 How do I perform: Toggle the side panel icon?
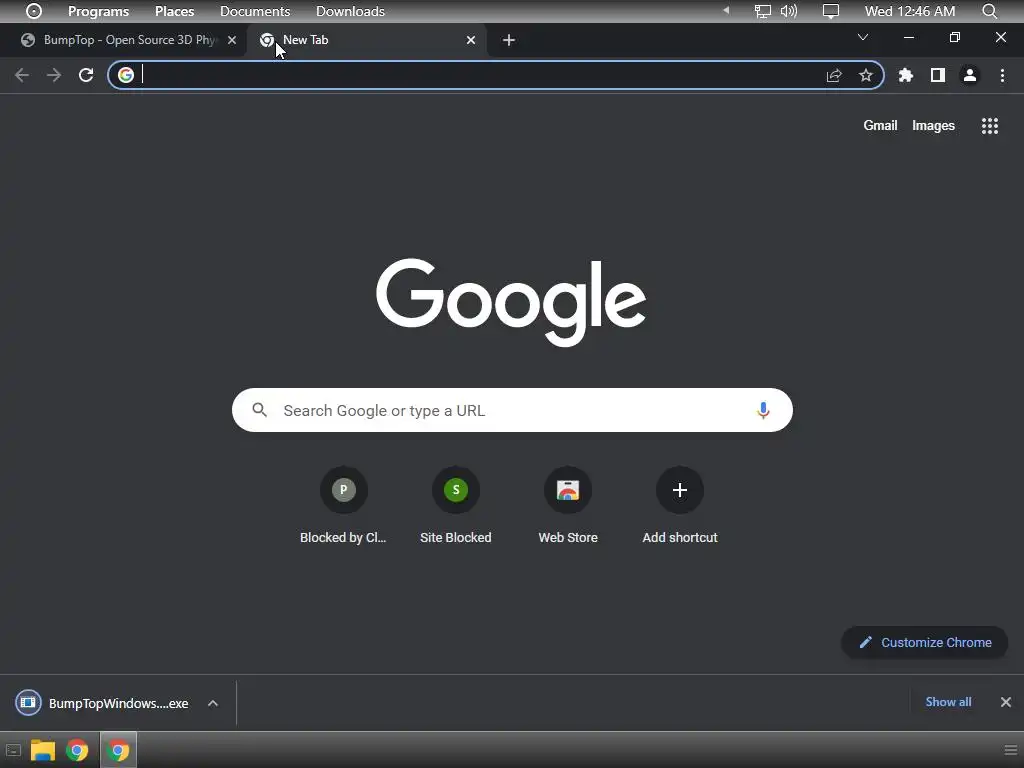938,75
